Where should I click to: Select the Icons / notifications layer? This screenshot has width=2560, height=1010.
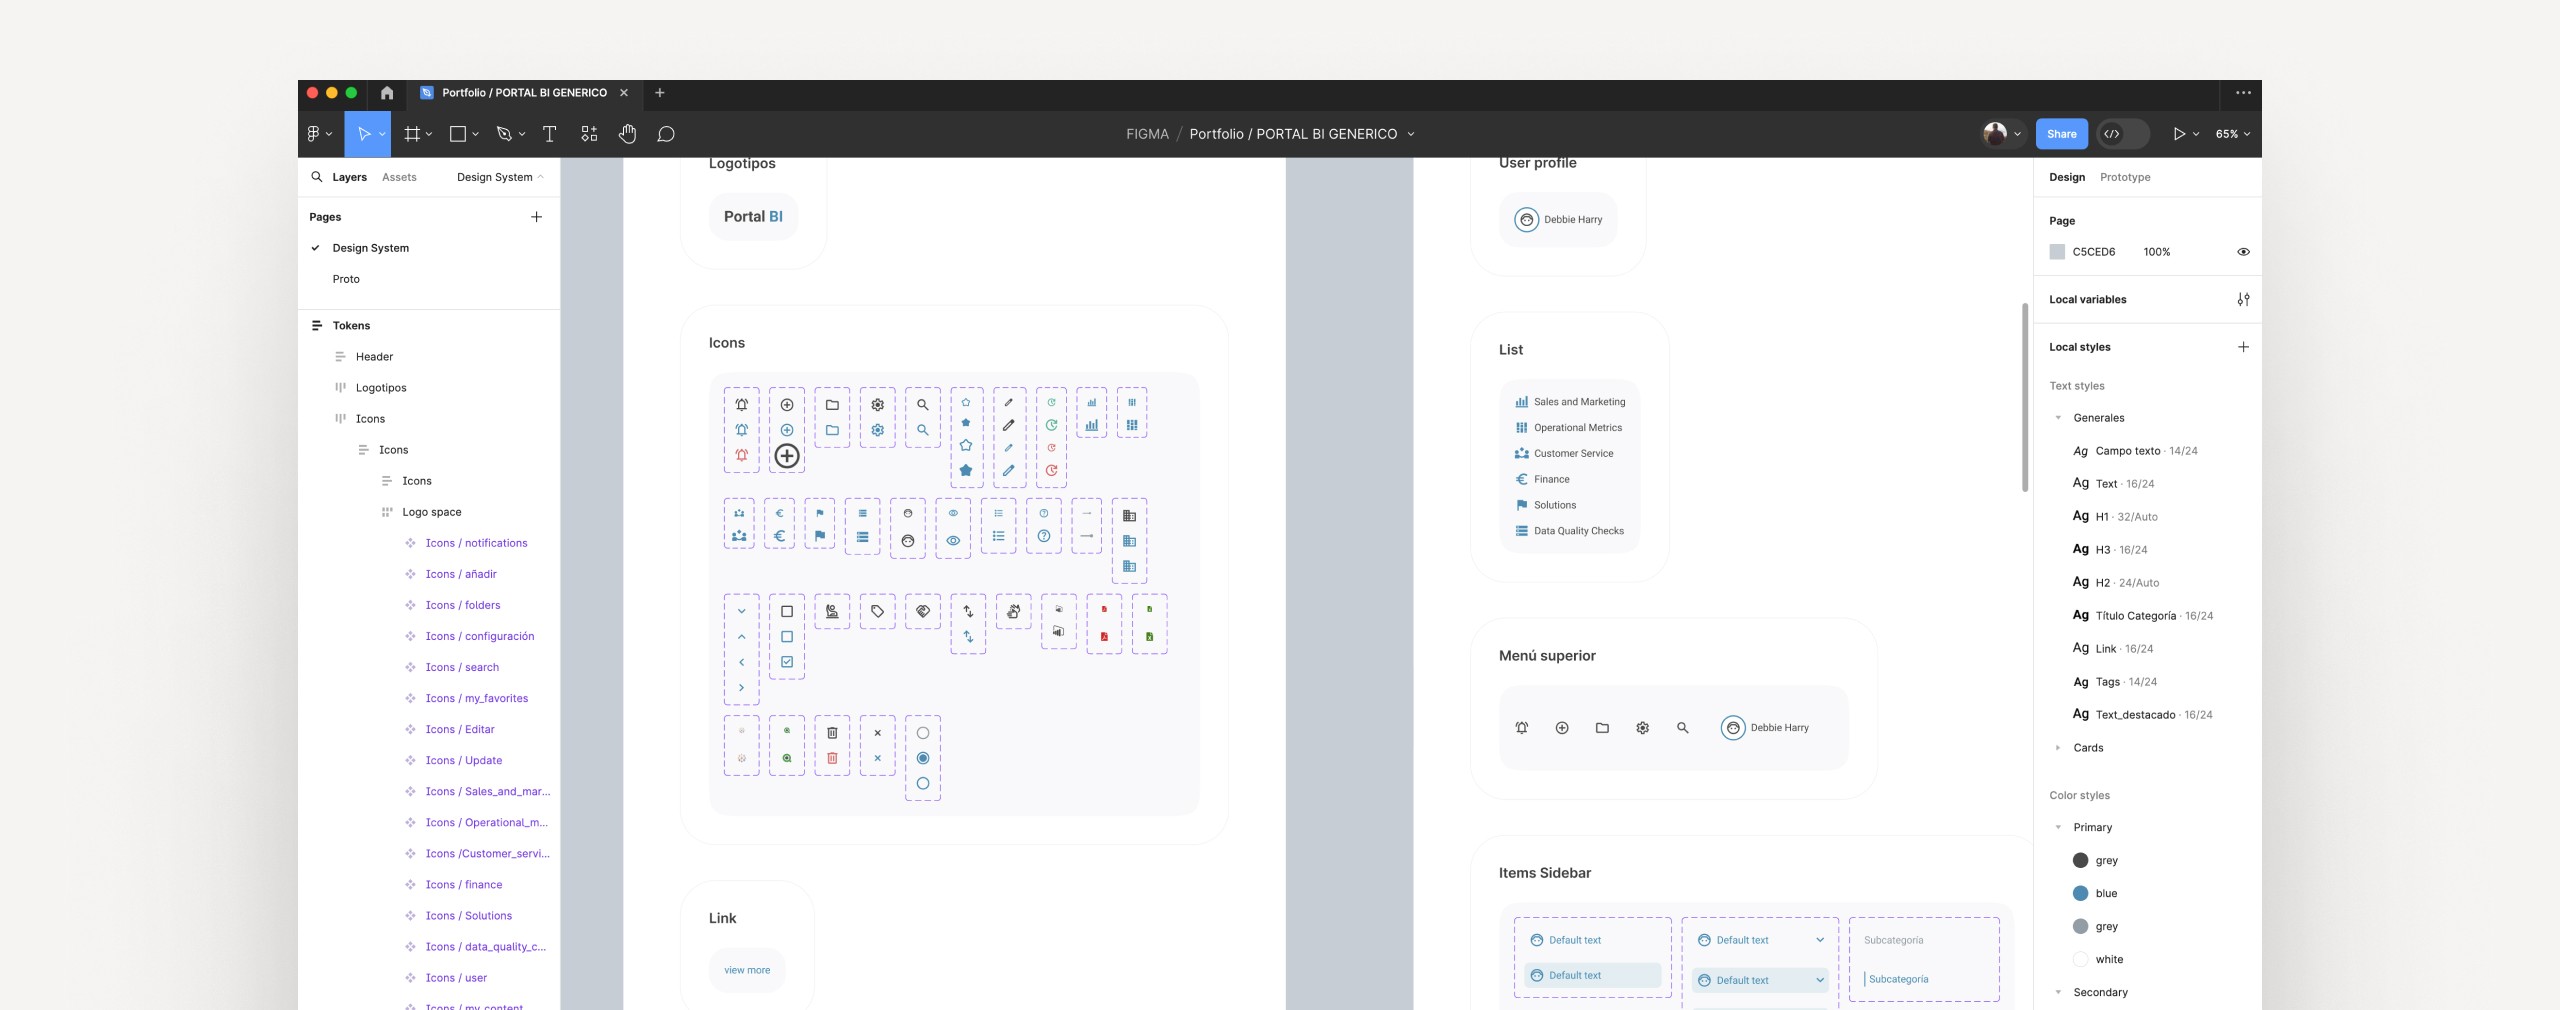476,543
